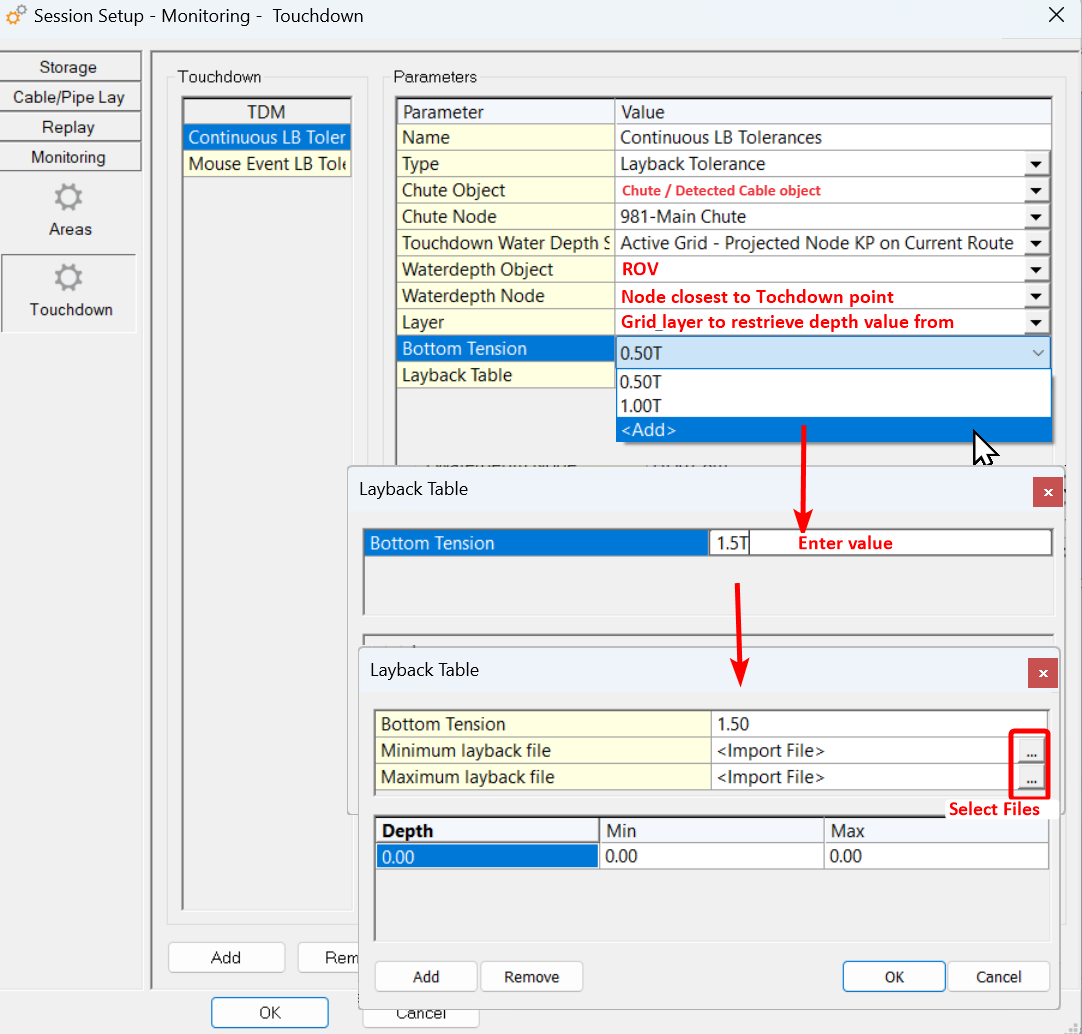Confirm Layback Table with OK
The image size is (1082, 1034).
[893, 977]
